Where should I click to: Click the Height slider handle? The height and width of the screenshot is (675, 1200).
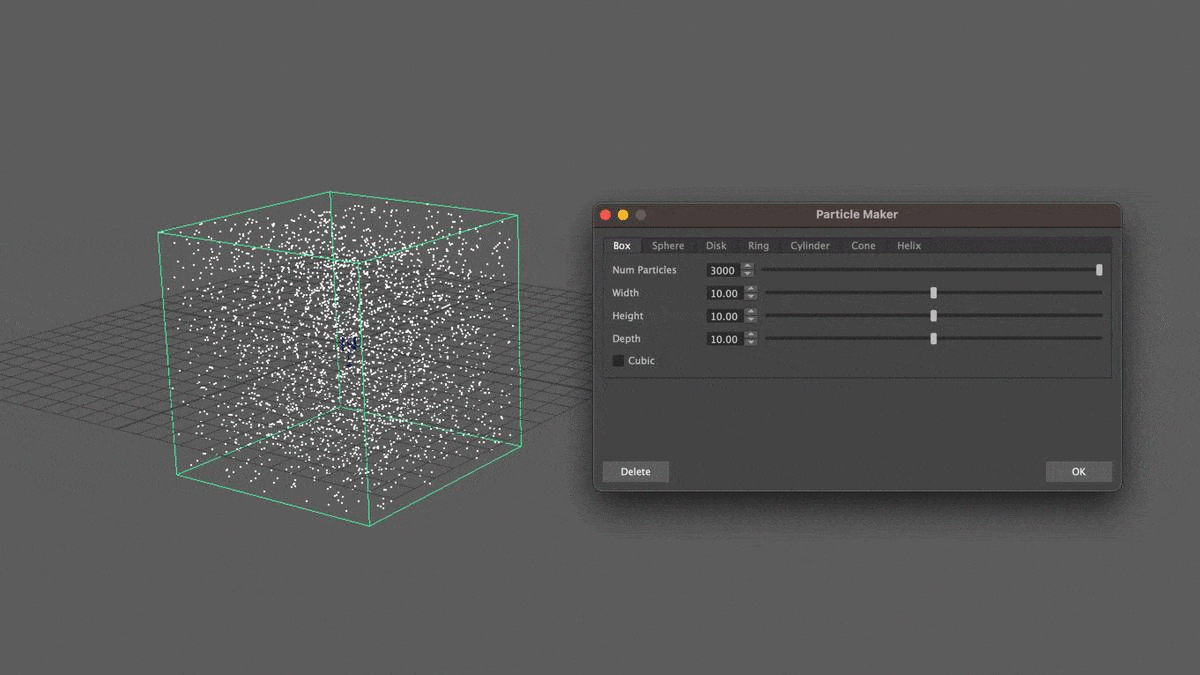coord(934,316)
